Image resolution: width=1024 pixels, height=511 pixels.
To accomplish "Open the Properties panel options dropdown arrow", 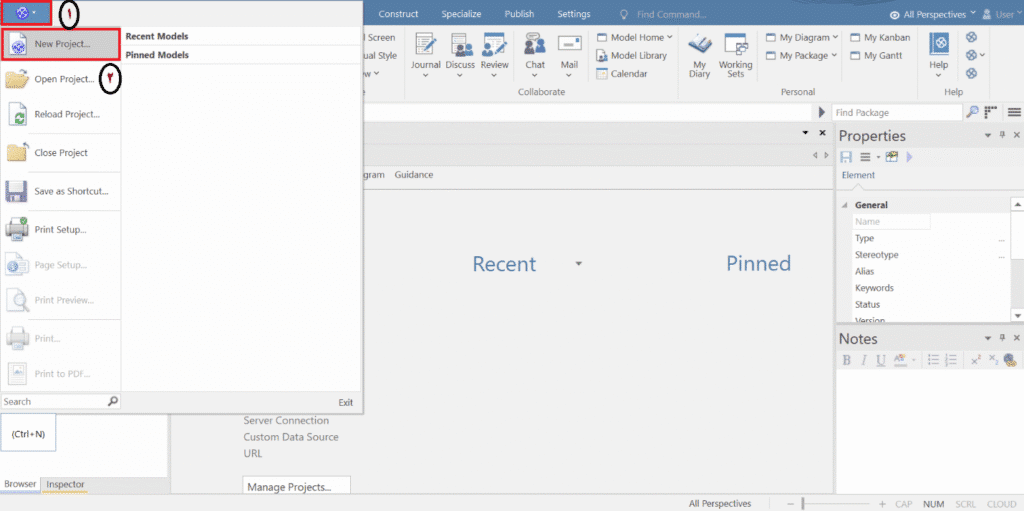I will [988, 135].
